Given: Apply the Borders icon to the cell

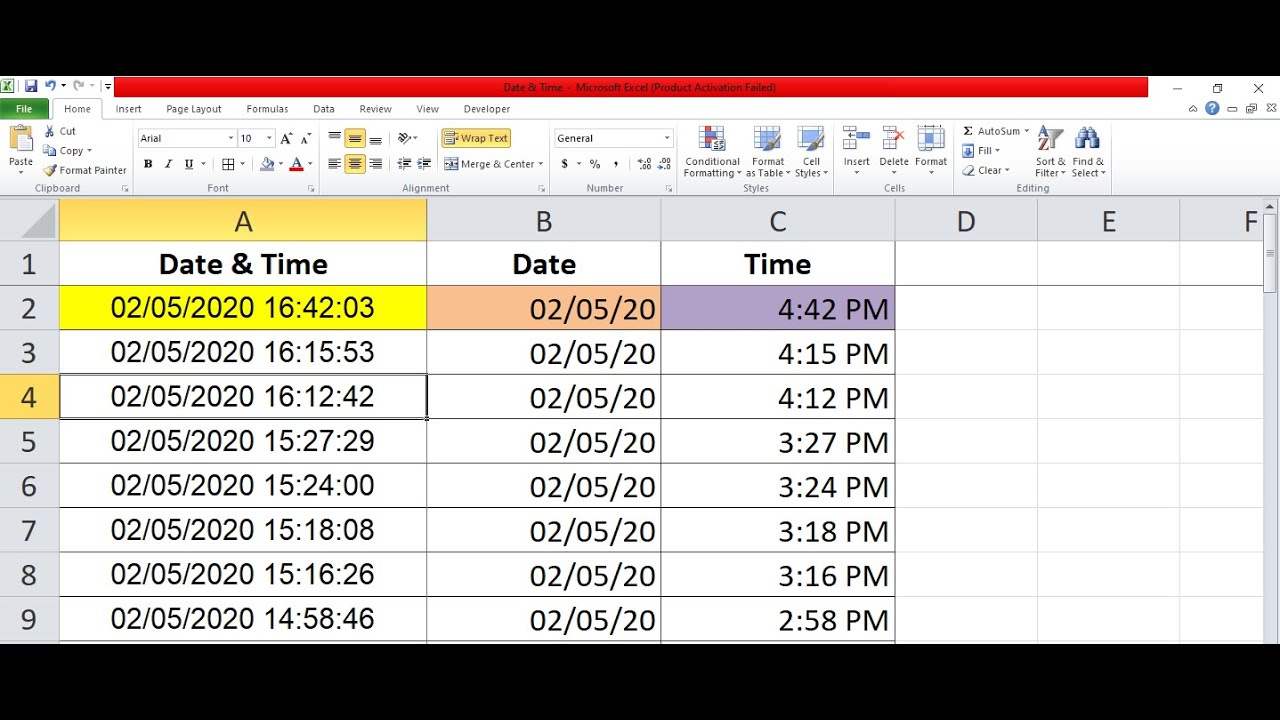Looking at the screenshot, I should click(x=228, y=164).
